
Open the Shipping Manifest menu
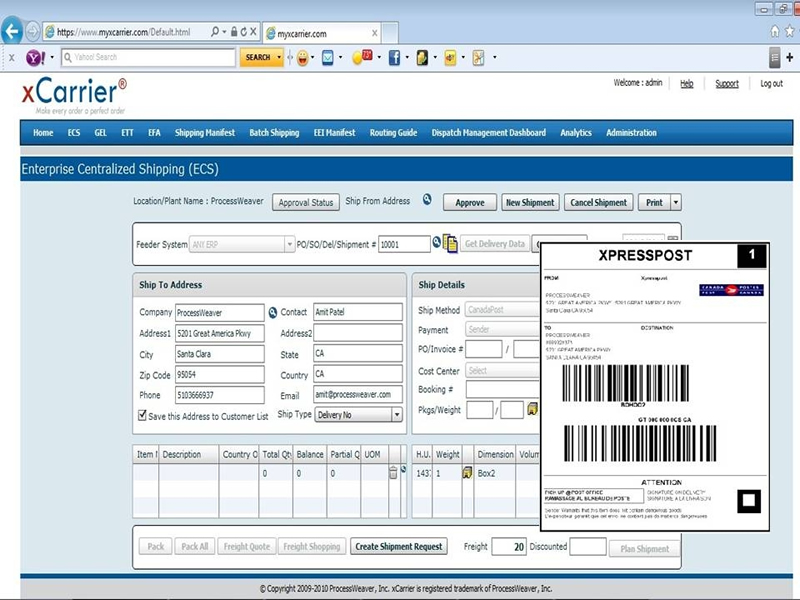(205, 133)
